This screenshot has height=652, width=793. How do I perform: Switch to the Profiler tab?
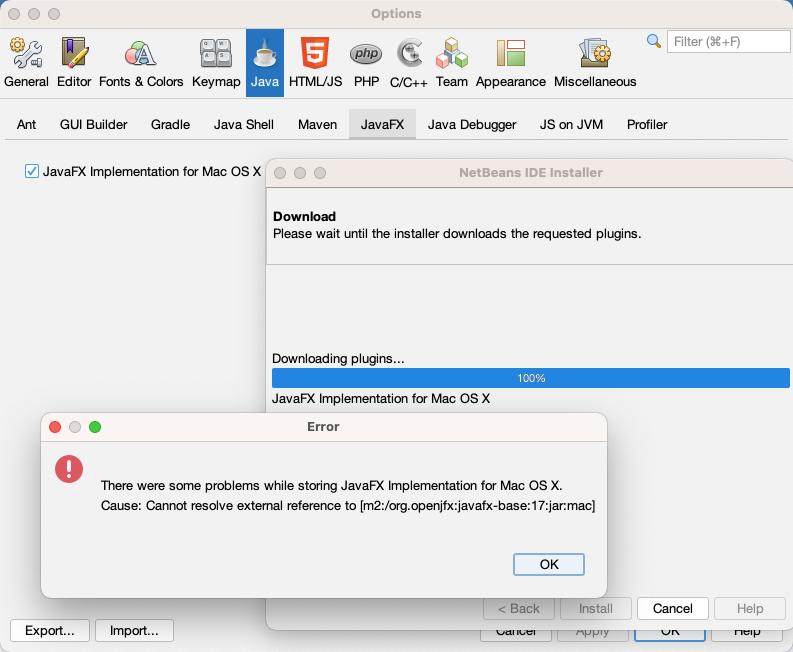[x=647, y=124]
